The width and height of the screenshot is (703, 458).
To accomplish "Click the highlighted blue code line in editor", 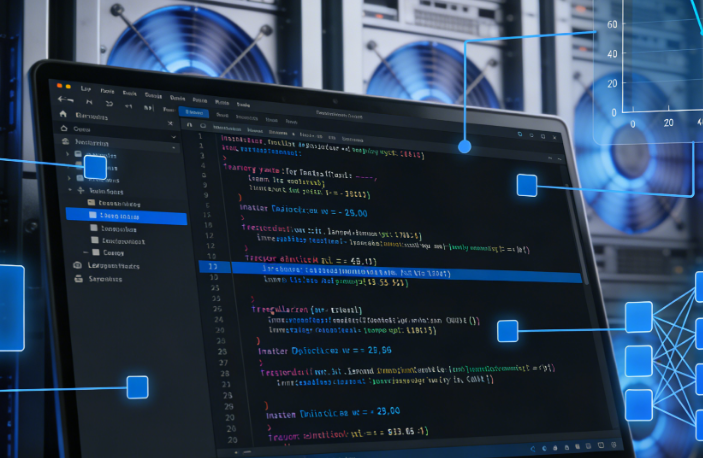I will 406,272.
